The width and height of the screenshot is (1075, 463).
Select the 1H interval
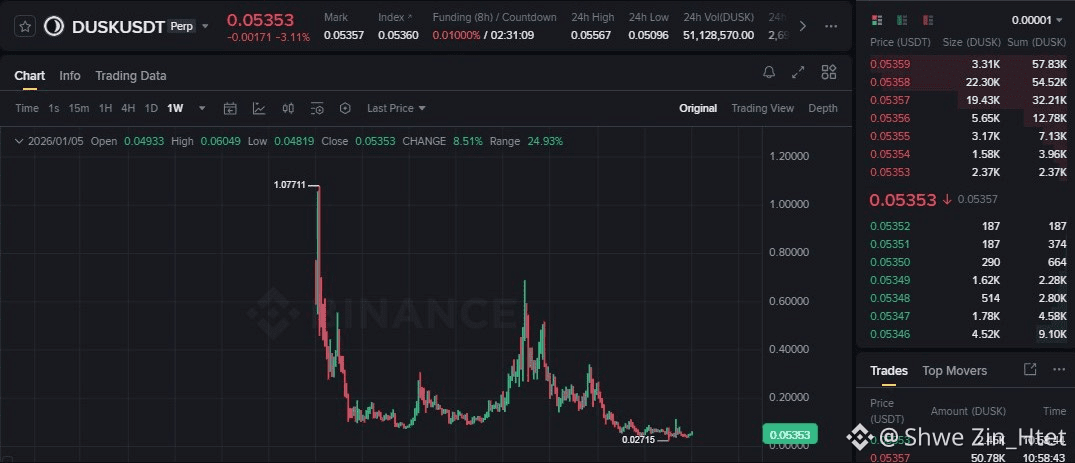(x=105, y=108)
